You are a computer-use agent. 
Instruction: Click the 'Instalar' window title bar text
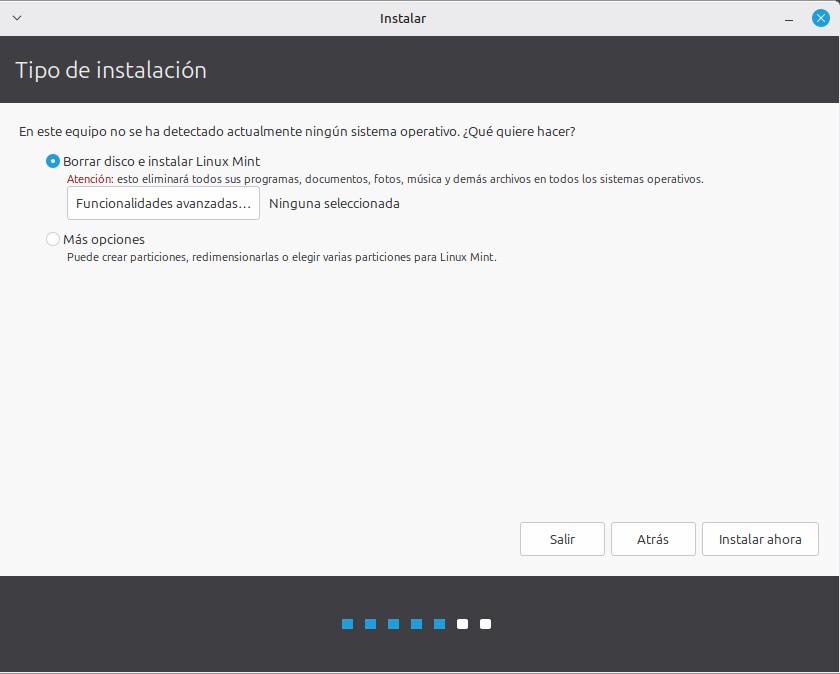click(403, 18)
